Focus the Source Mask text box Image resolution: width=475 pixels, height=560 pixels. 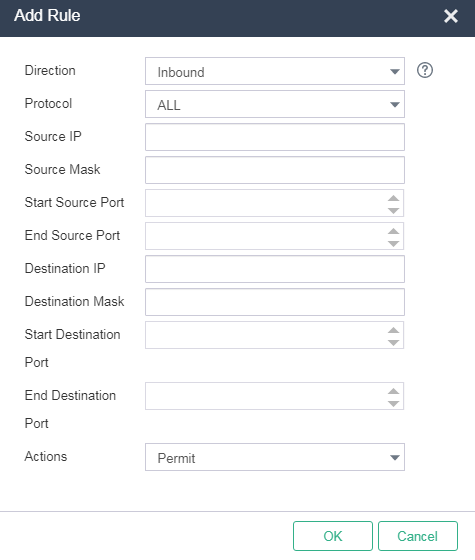[275, 170]
